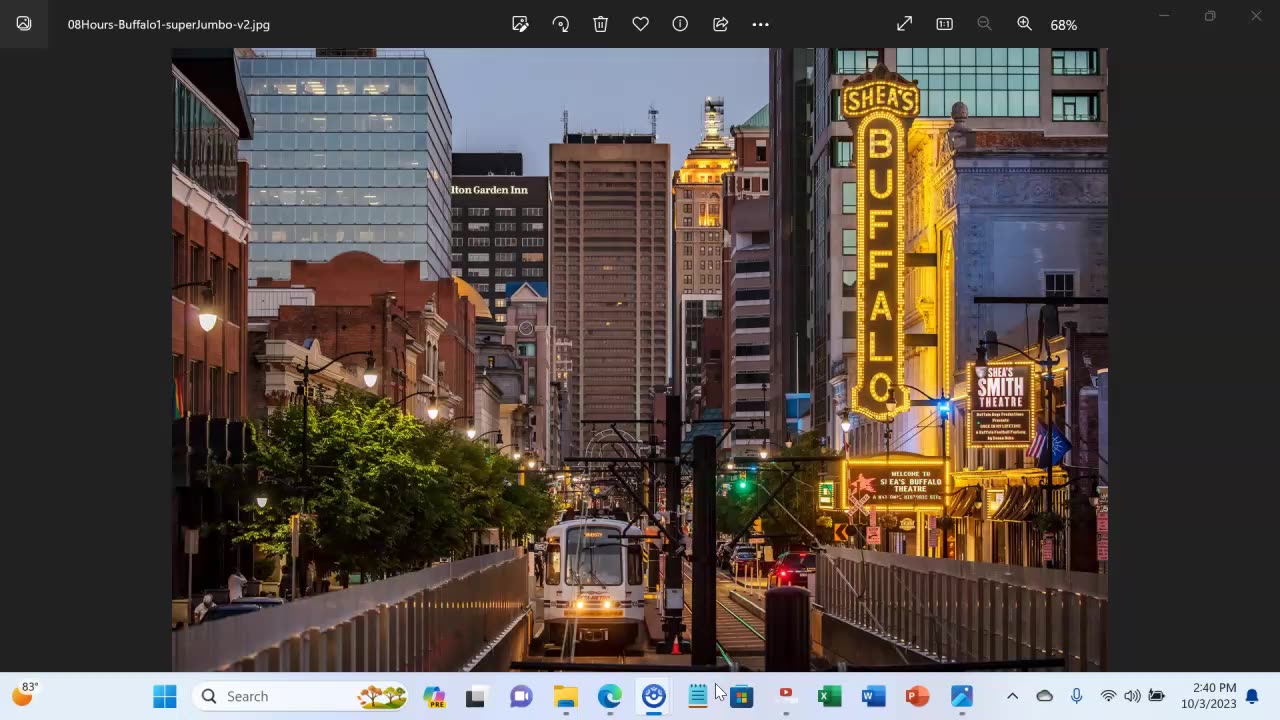Open the share icon in toolbar
This screenshot has width=1280, height=720.
click(720, 24)
